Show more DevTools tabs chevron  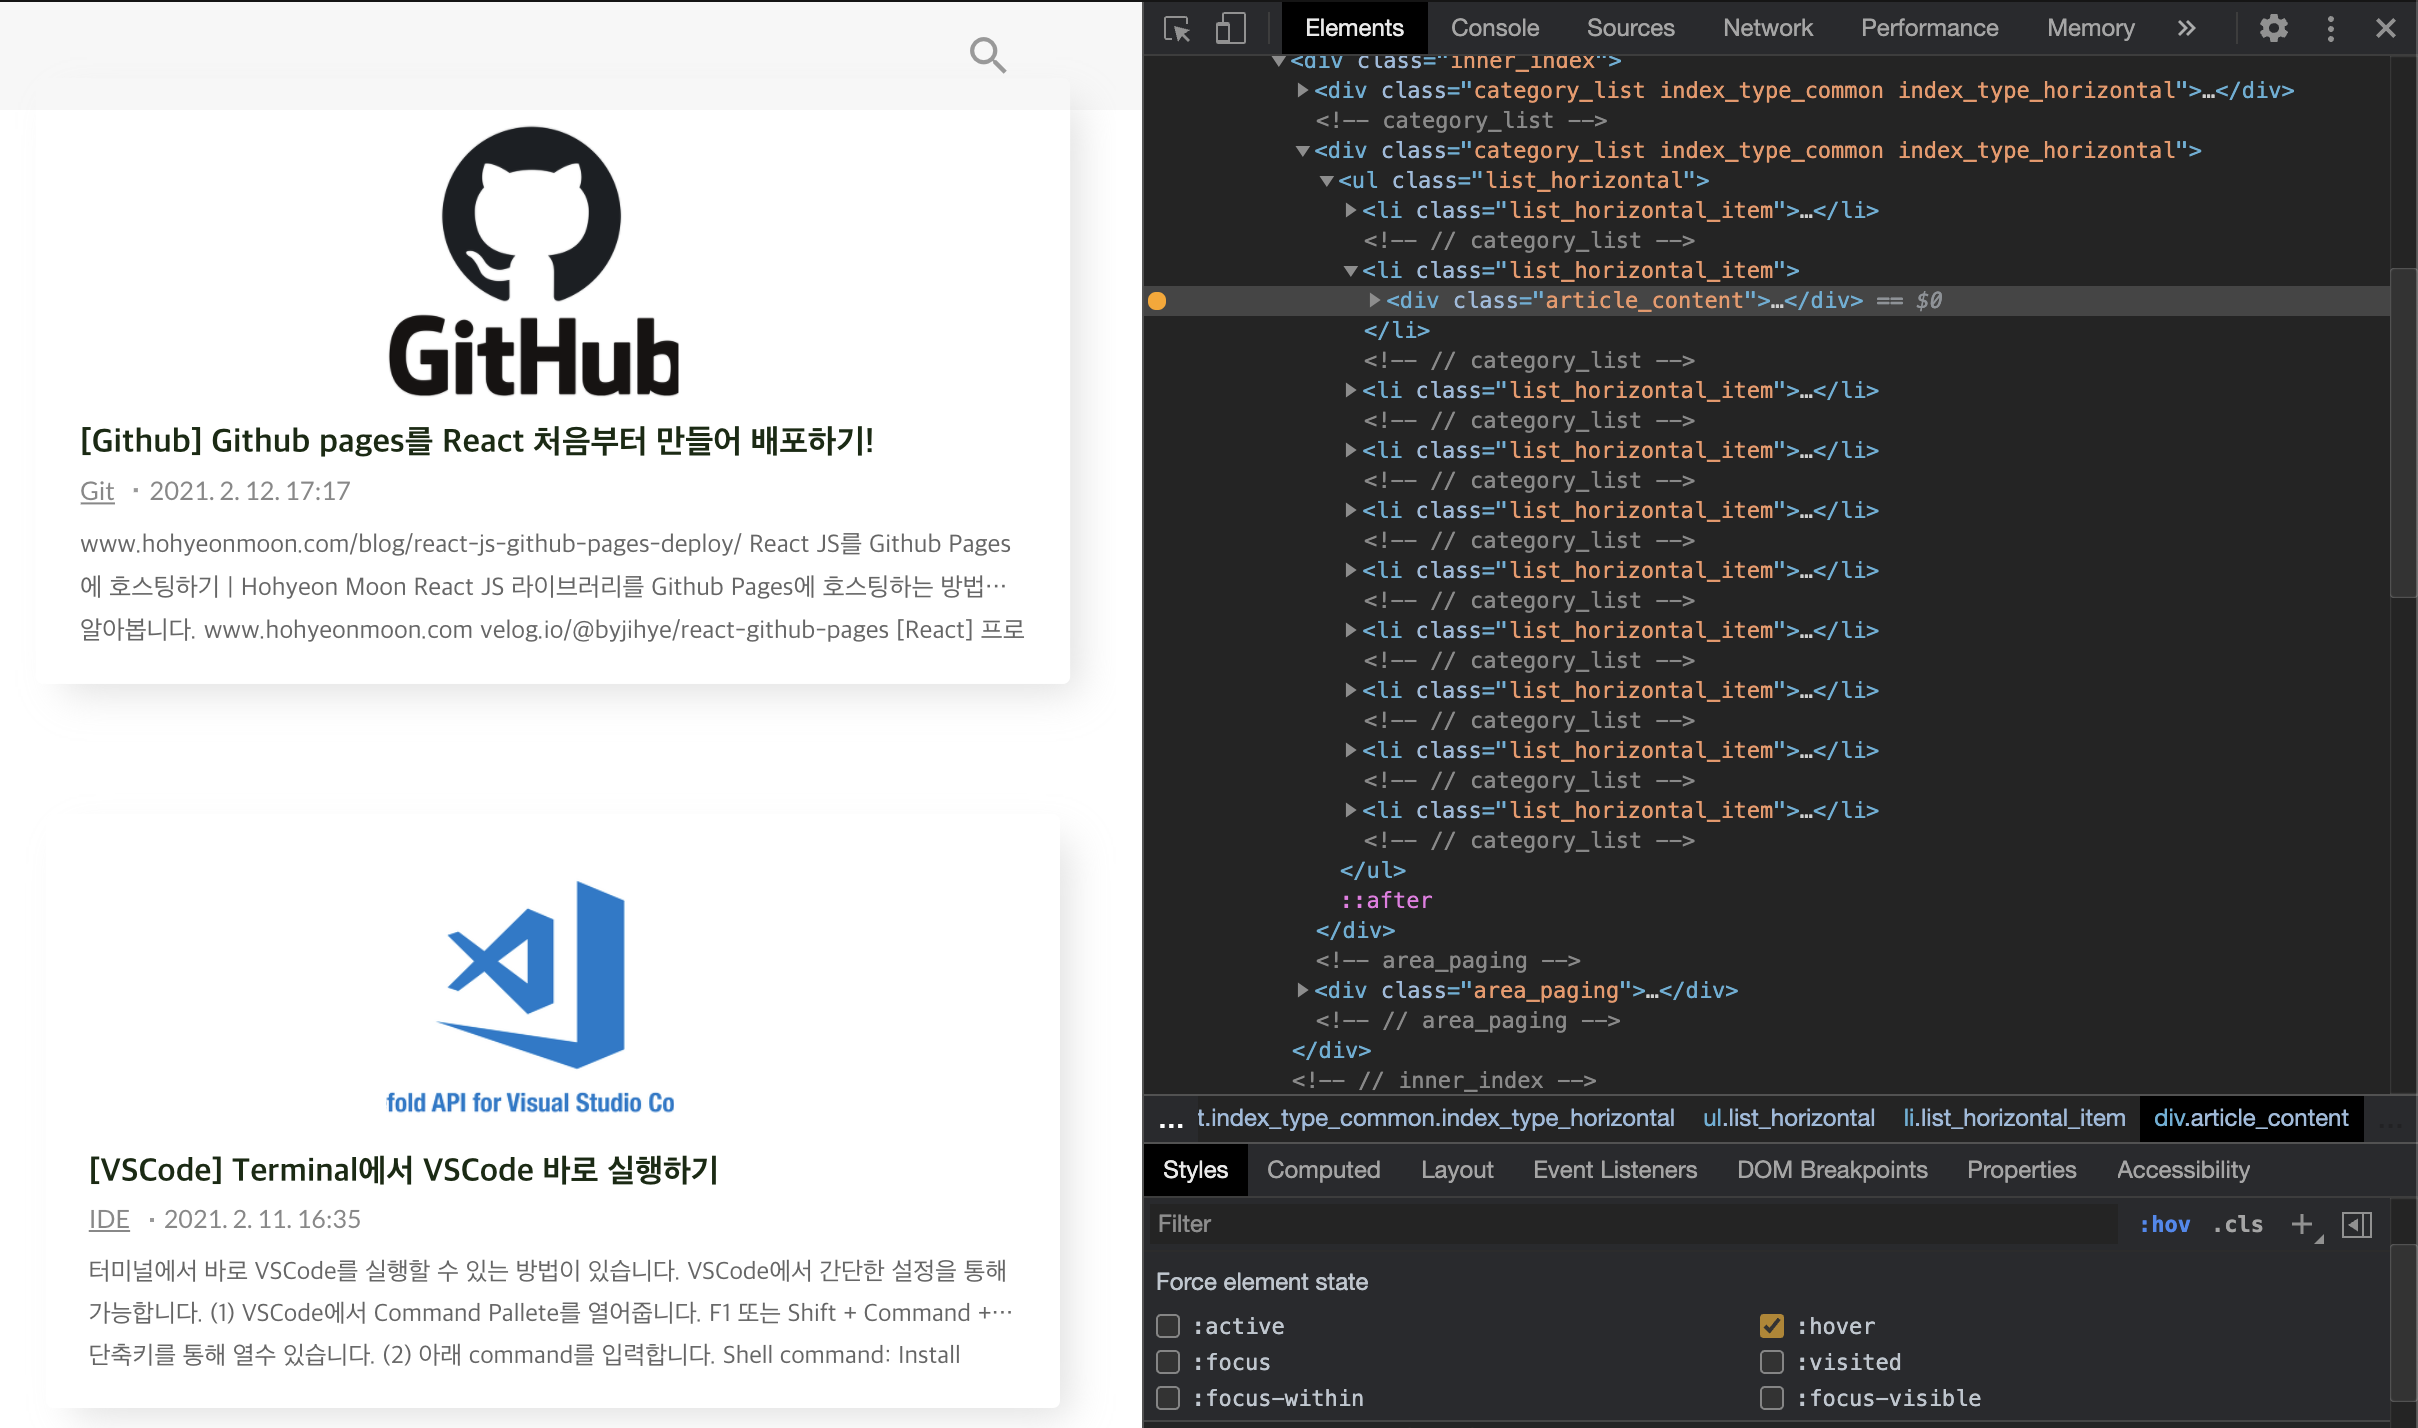pyautogui.click(x=2186, y=28)
